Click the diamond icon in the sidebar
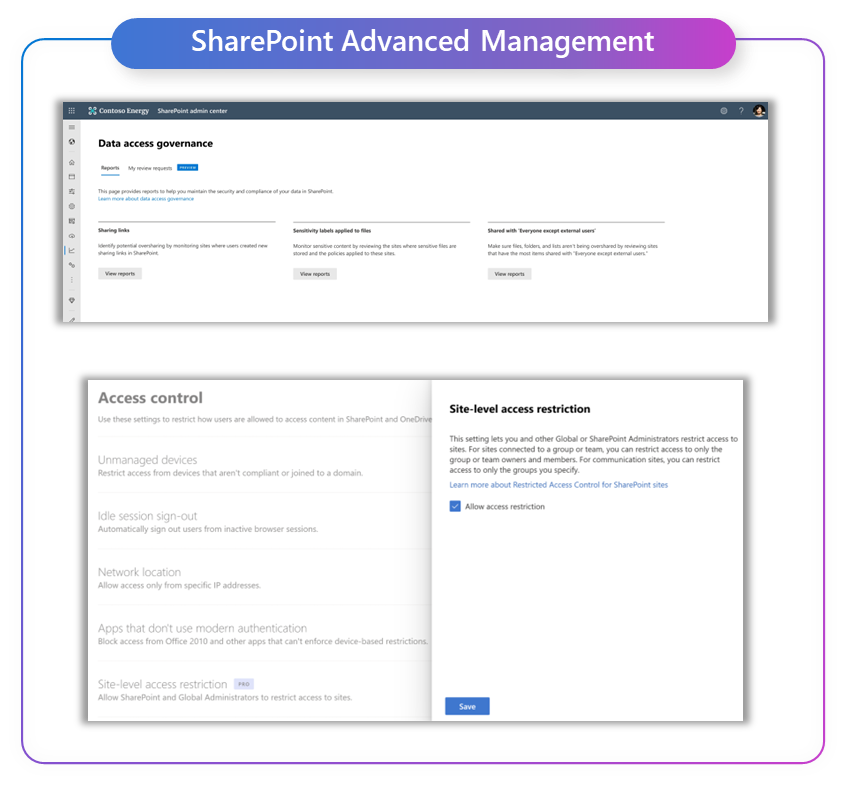 72,301
